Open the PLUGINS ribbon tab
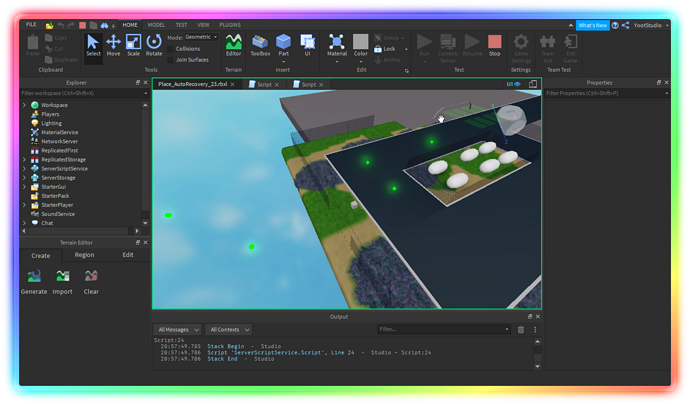690x404 pixels. [230, 25]
